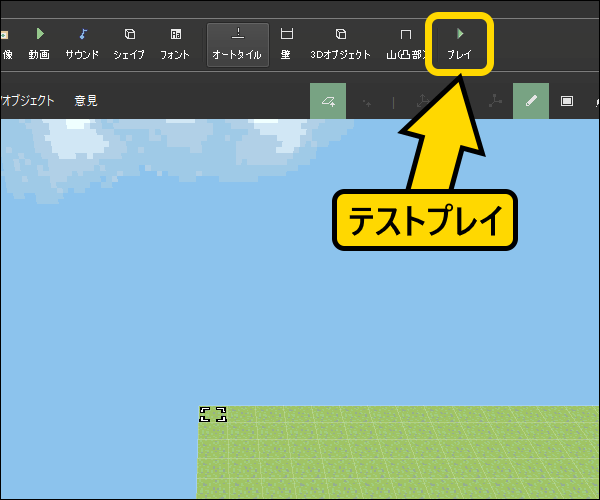This screenshot has height=500, width=600.
Task: Click the bracket cursor on the grass edge
Action: [x=213, y=414]
